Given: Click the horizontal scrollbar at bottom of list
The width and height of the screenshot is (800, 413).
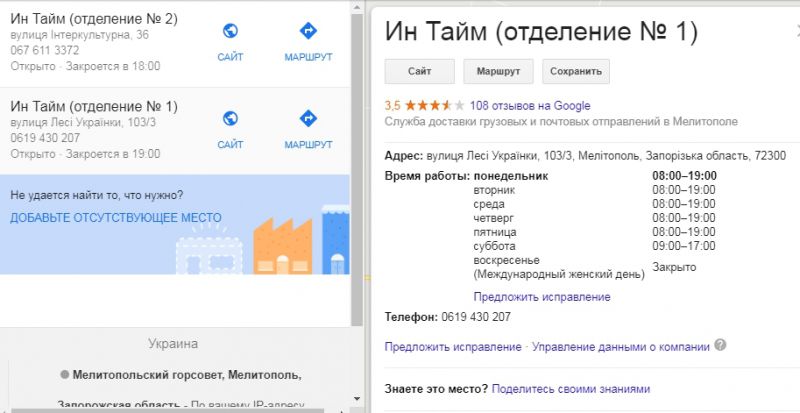Looking at the screenshot, I should (167, 410).
